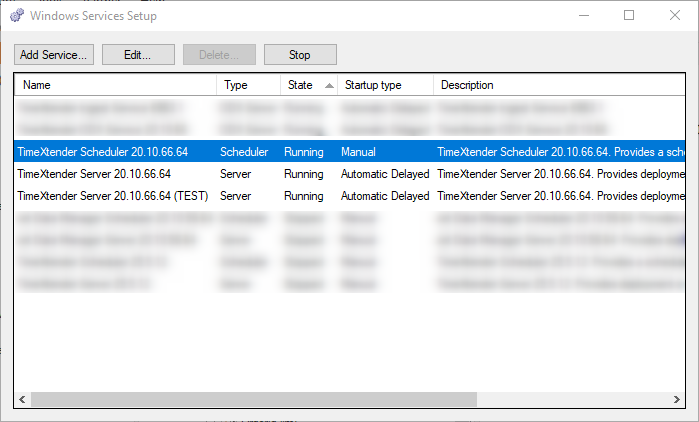Click the Windows Services Setup gear icon
Viewport: 699px width, 422px height.
click(17, 15)
